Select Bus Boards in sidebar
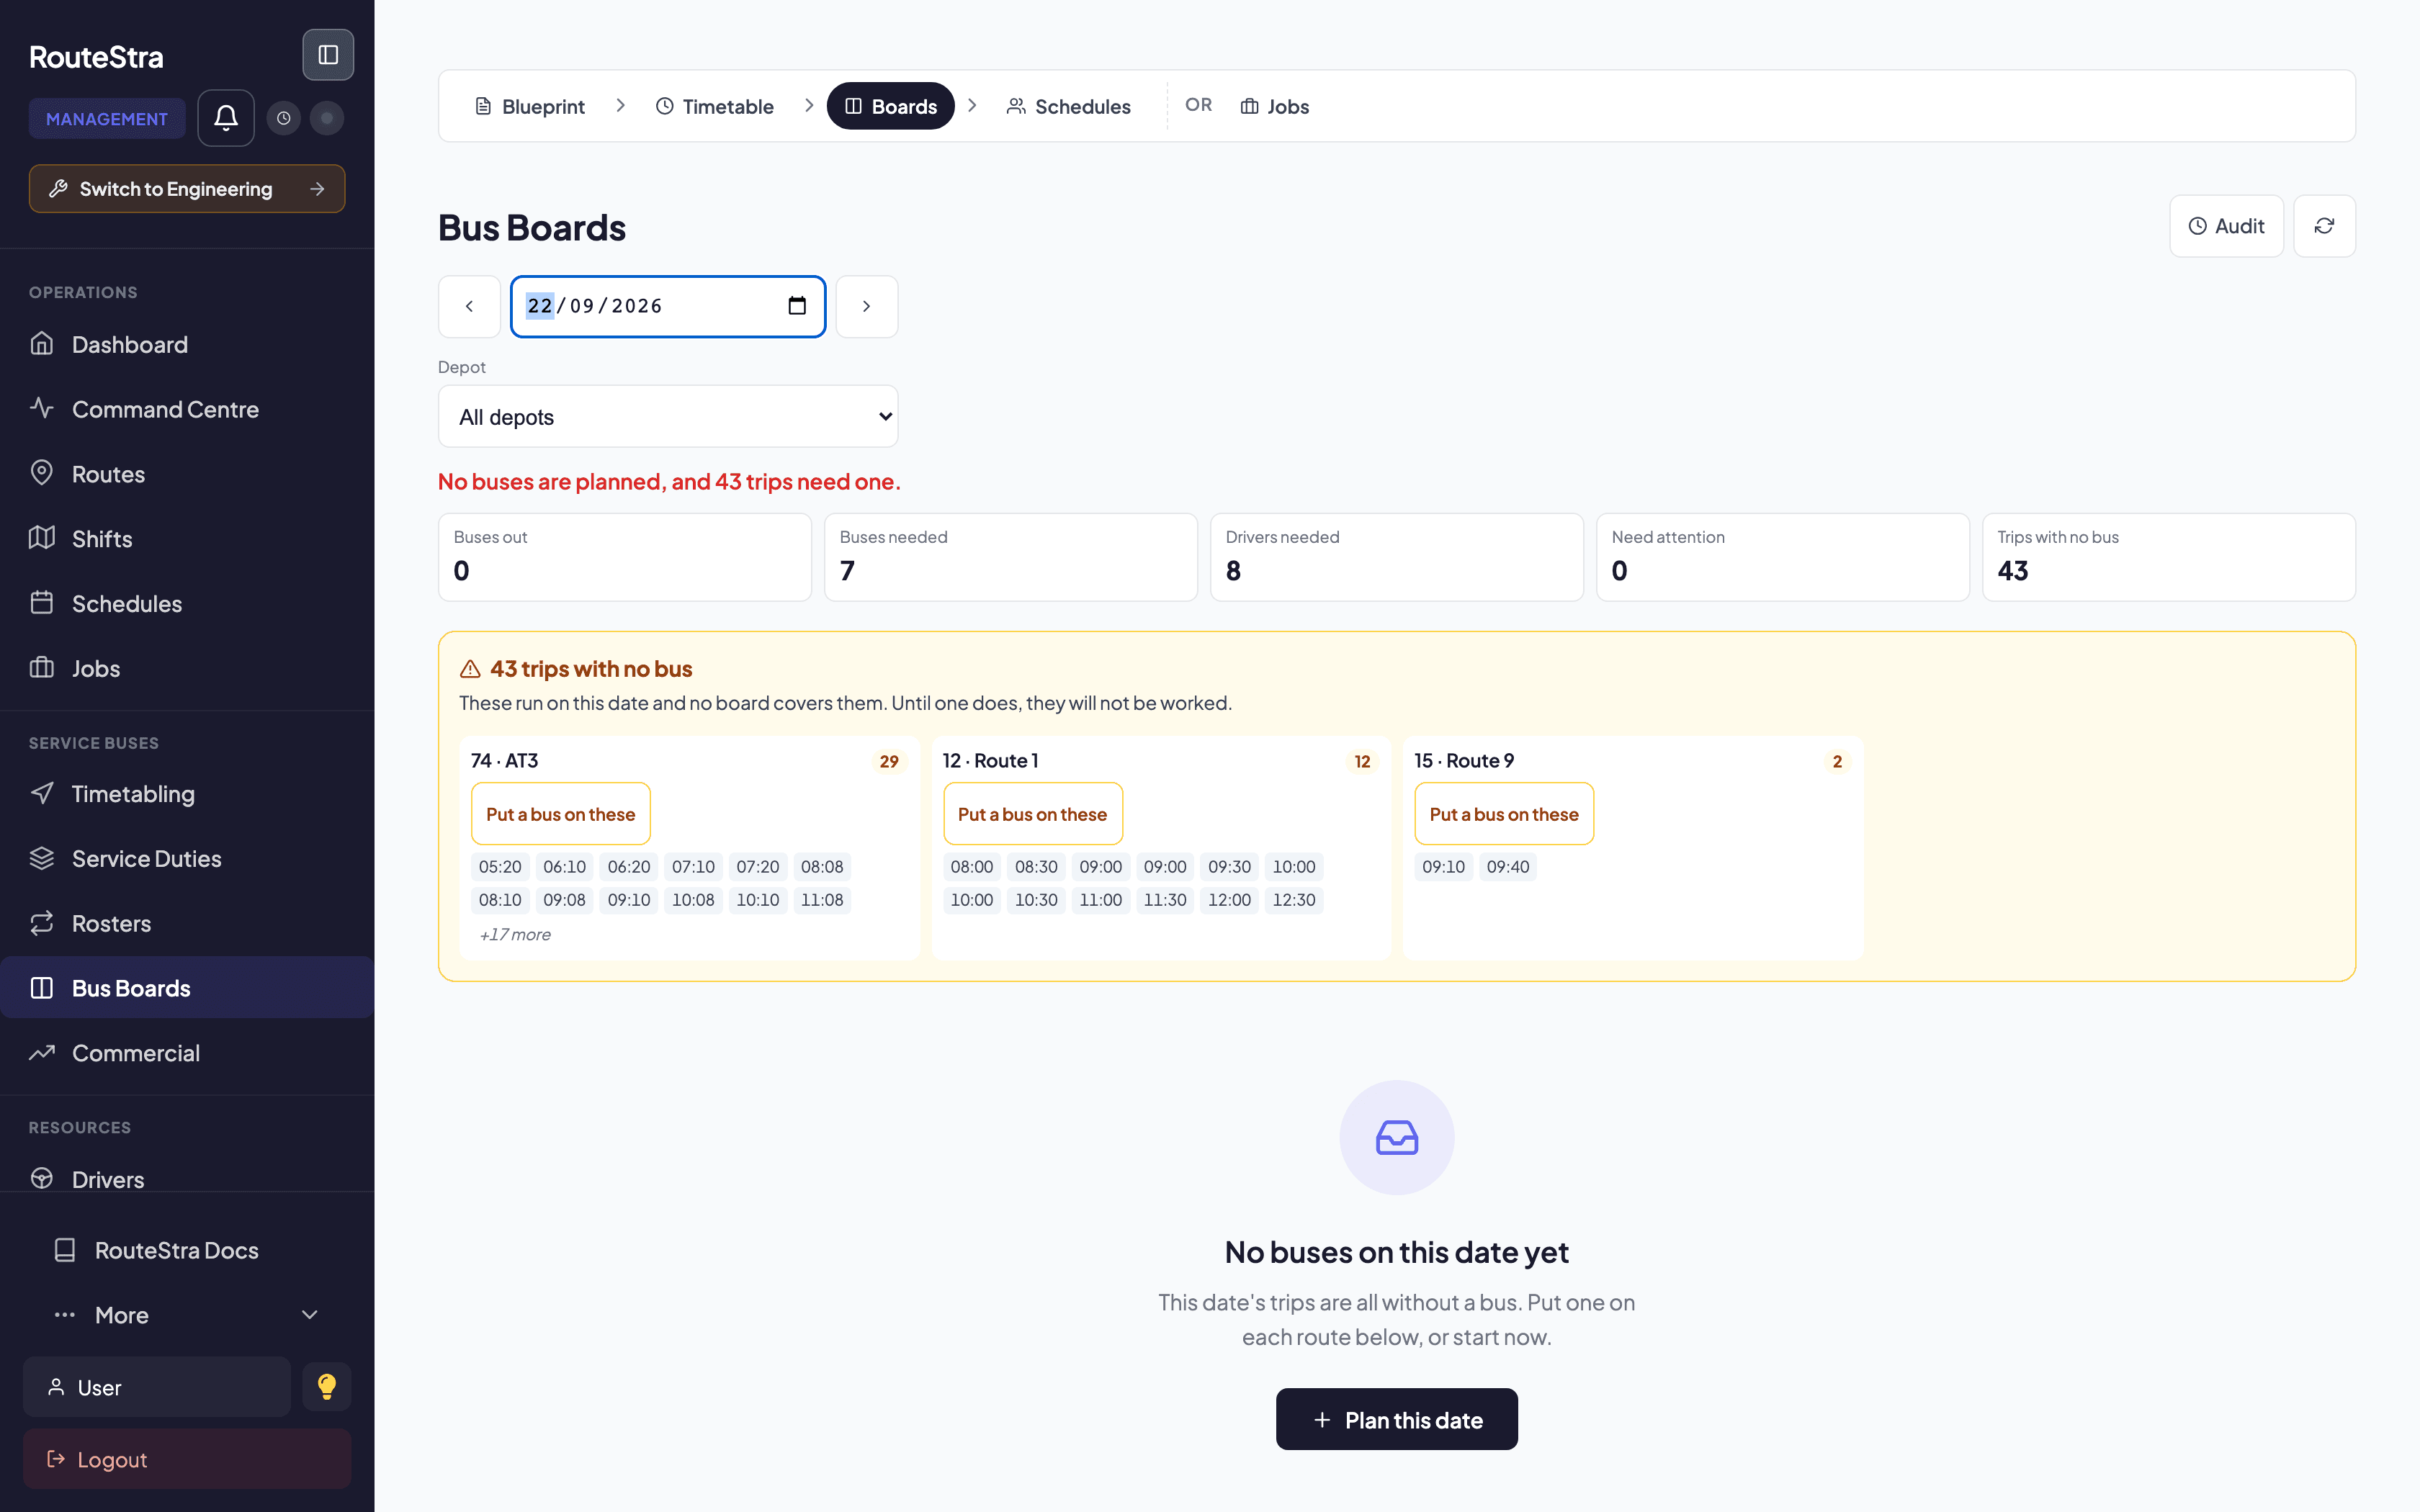The image size is (2420, 1512). [187, 988]
